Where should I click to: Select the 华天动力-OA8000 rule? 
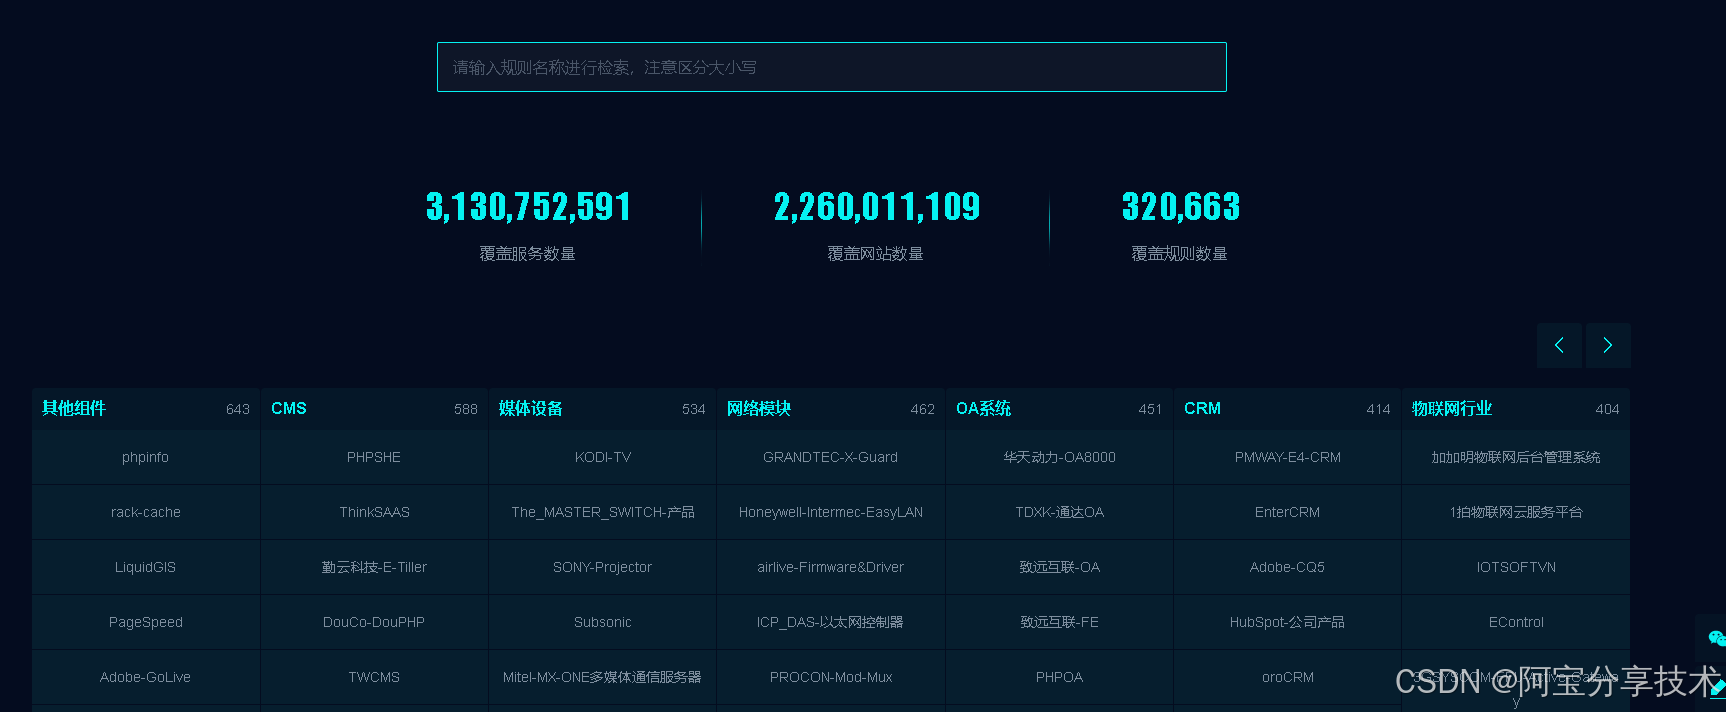[1059, 457]
